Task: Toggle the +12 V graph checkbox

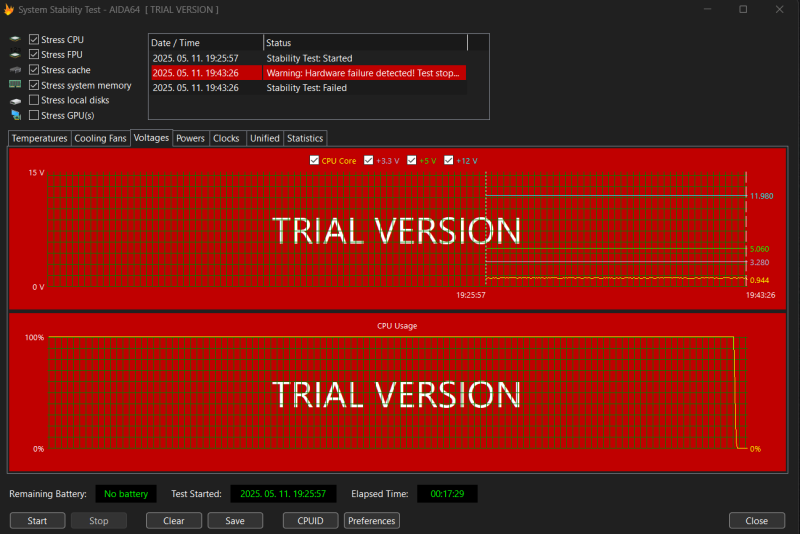Action: click(x=448, y=160)
